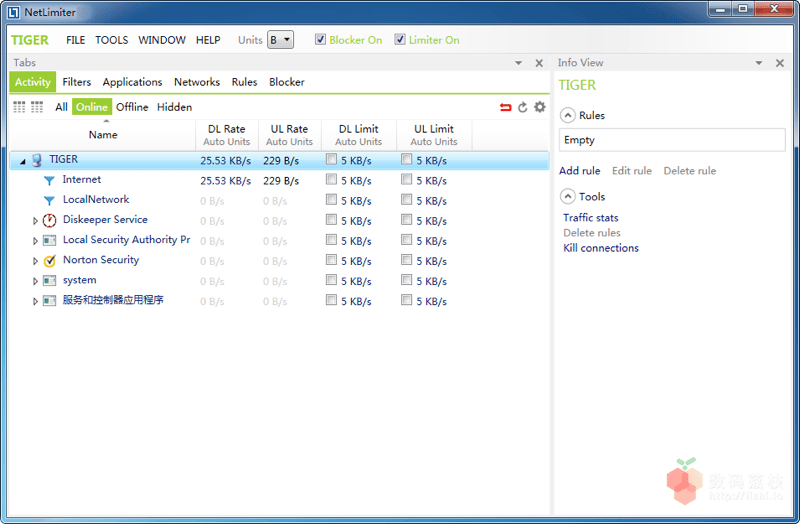Viewport: 800px width, 524px height.
Task: Toggle the Blocker On checkbox
Action: click(x=320, y=39)
